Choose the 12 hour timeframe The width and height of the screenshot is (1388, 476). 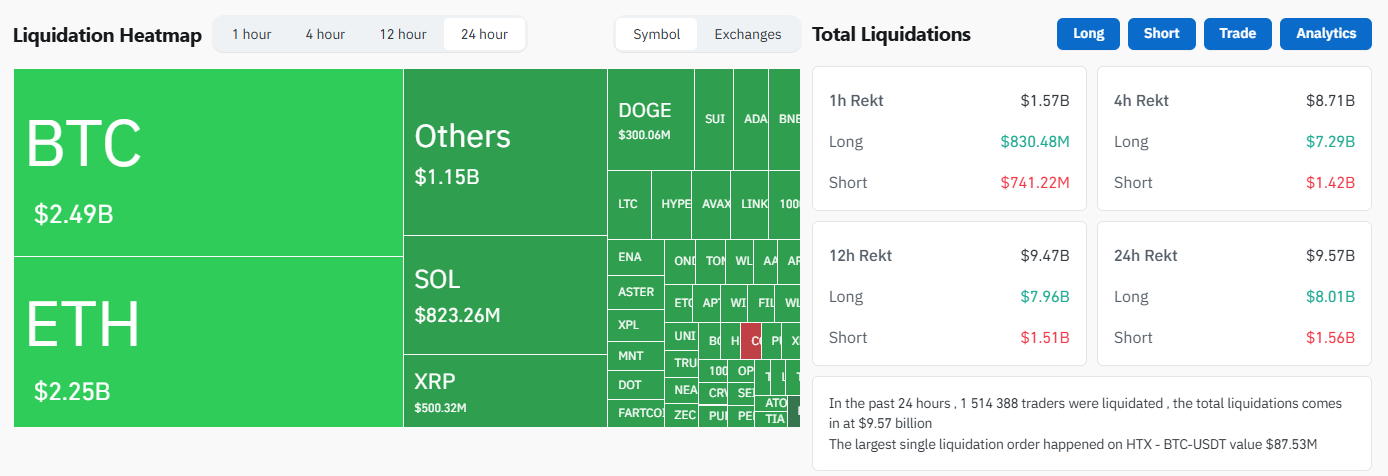[402, 34]
